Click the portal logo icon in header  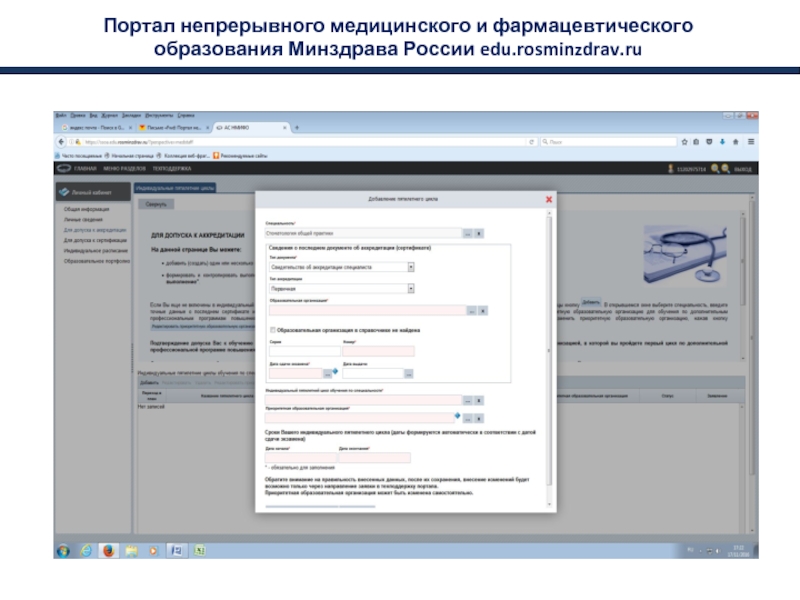pyautogui.click(x=64, y=168)
